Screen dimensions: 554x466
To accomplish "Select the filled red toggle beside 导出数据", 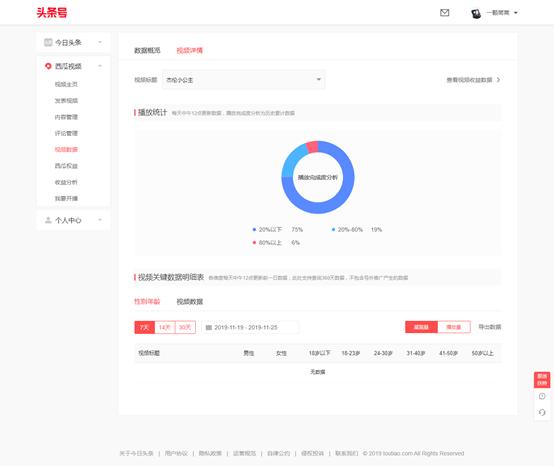I will click(x=422, y=327).
